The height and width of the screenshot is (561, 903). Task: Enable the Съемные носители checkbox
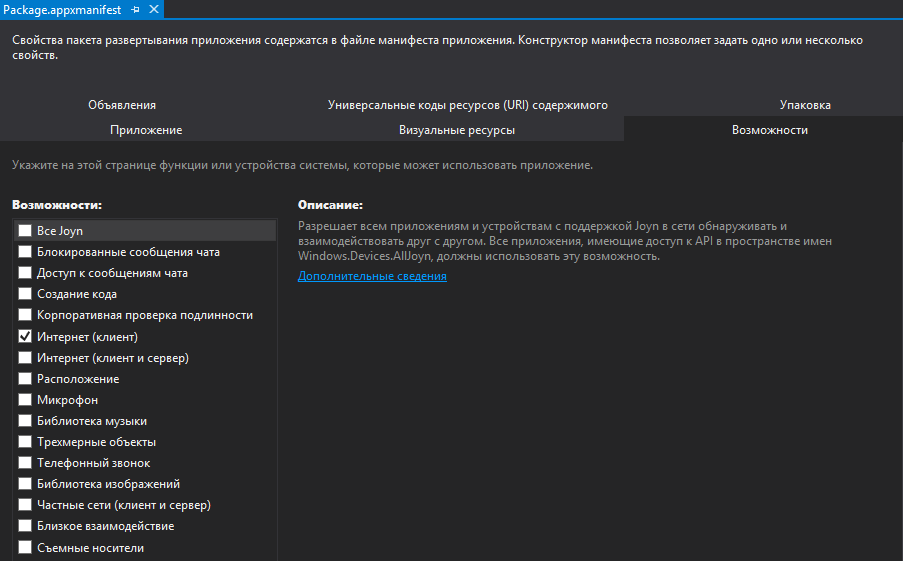tap(25, 548)
